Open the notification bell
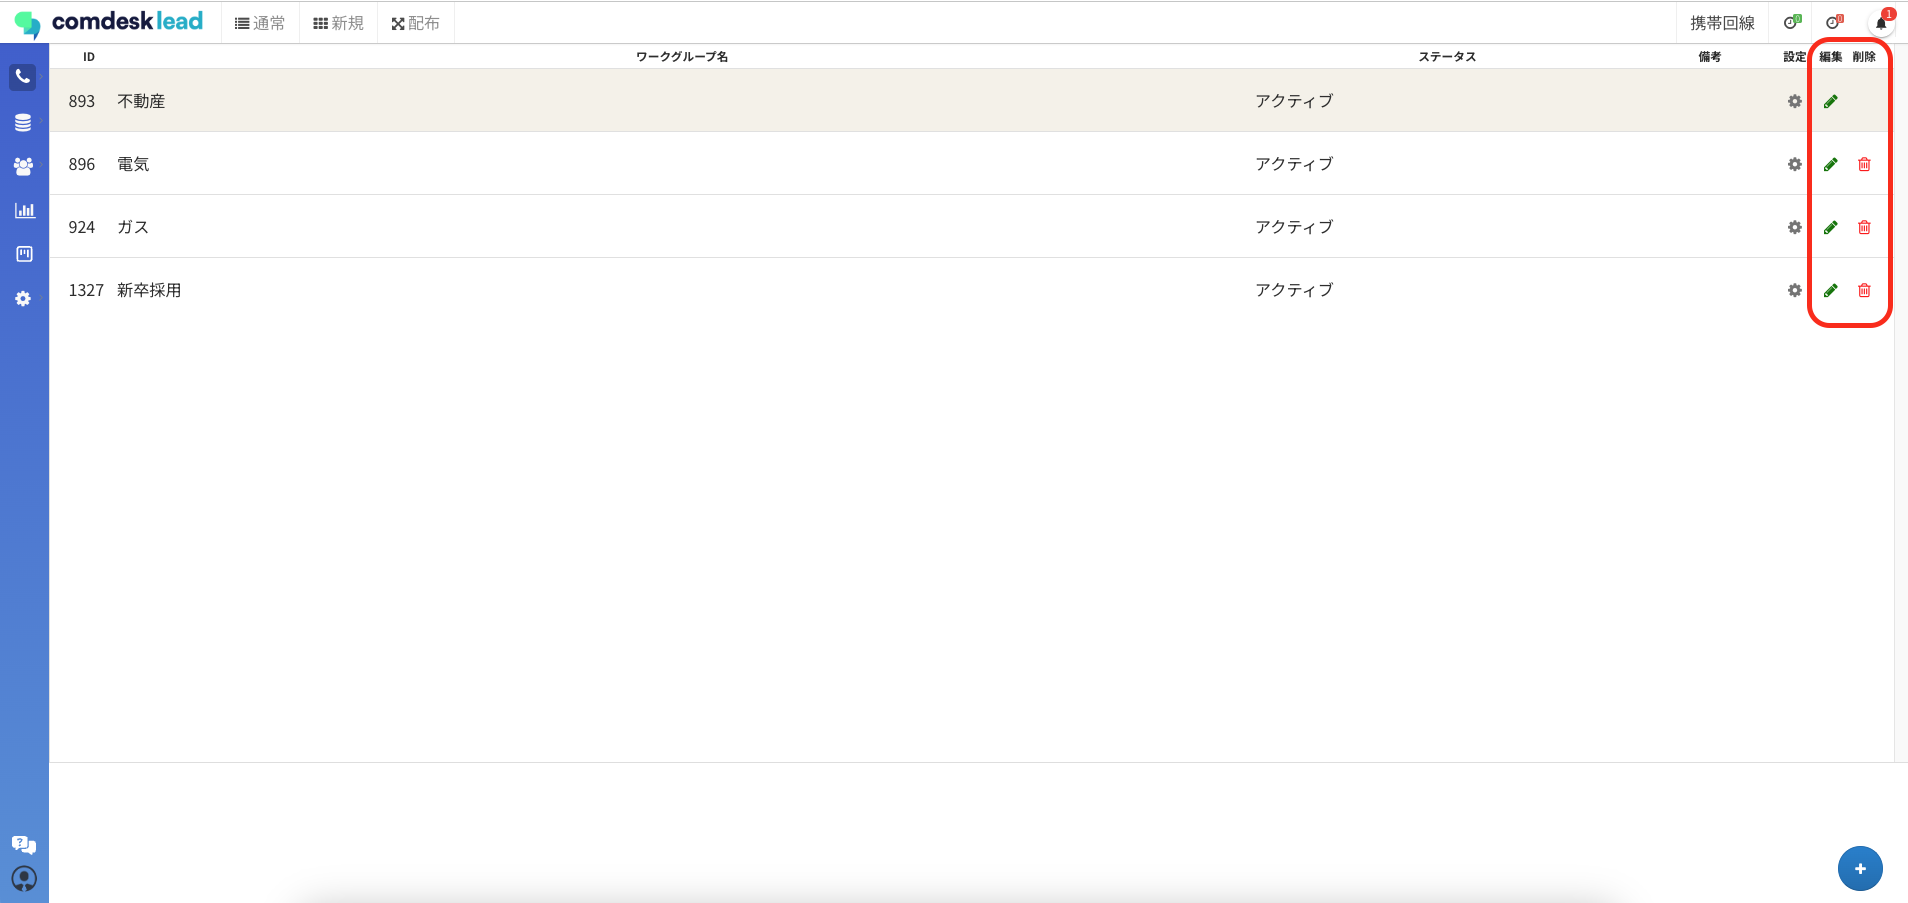 tap(1882, 22)
